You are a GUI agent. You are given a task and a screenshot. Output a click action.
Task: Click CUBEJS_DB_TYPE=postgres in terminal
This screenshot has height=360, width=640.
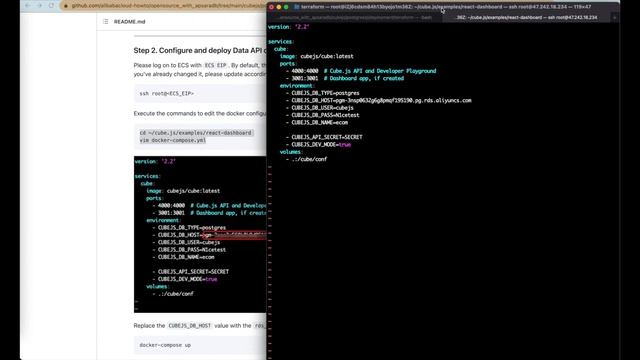point(325,93)
